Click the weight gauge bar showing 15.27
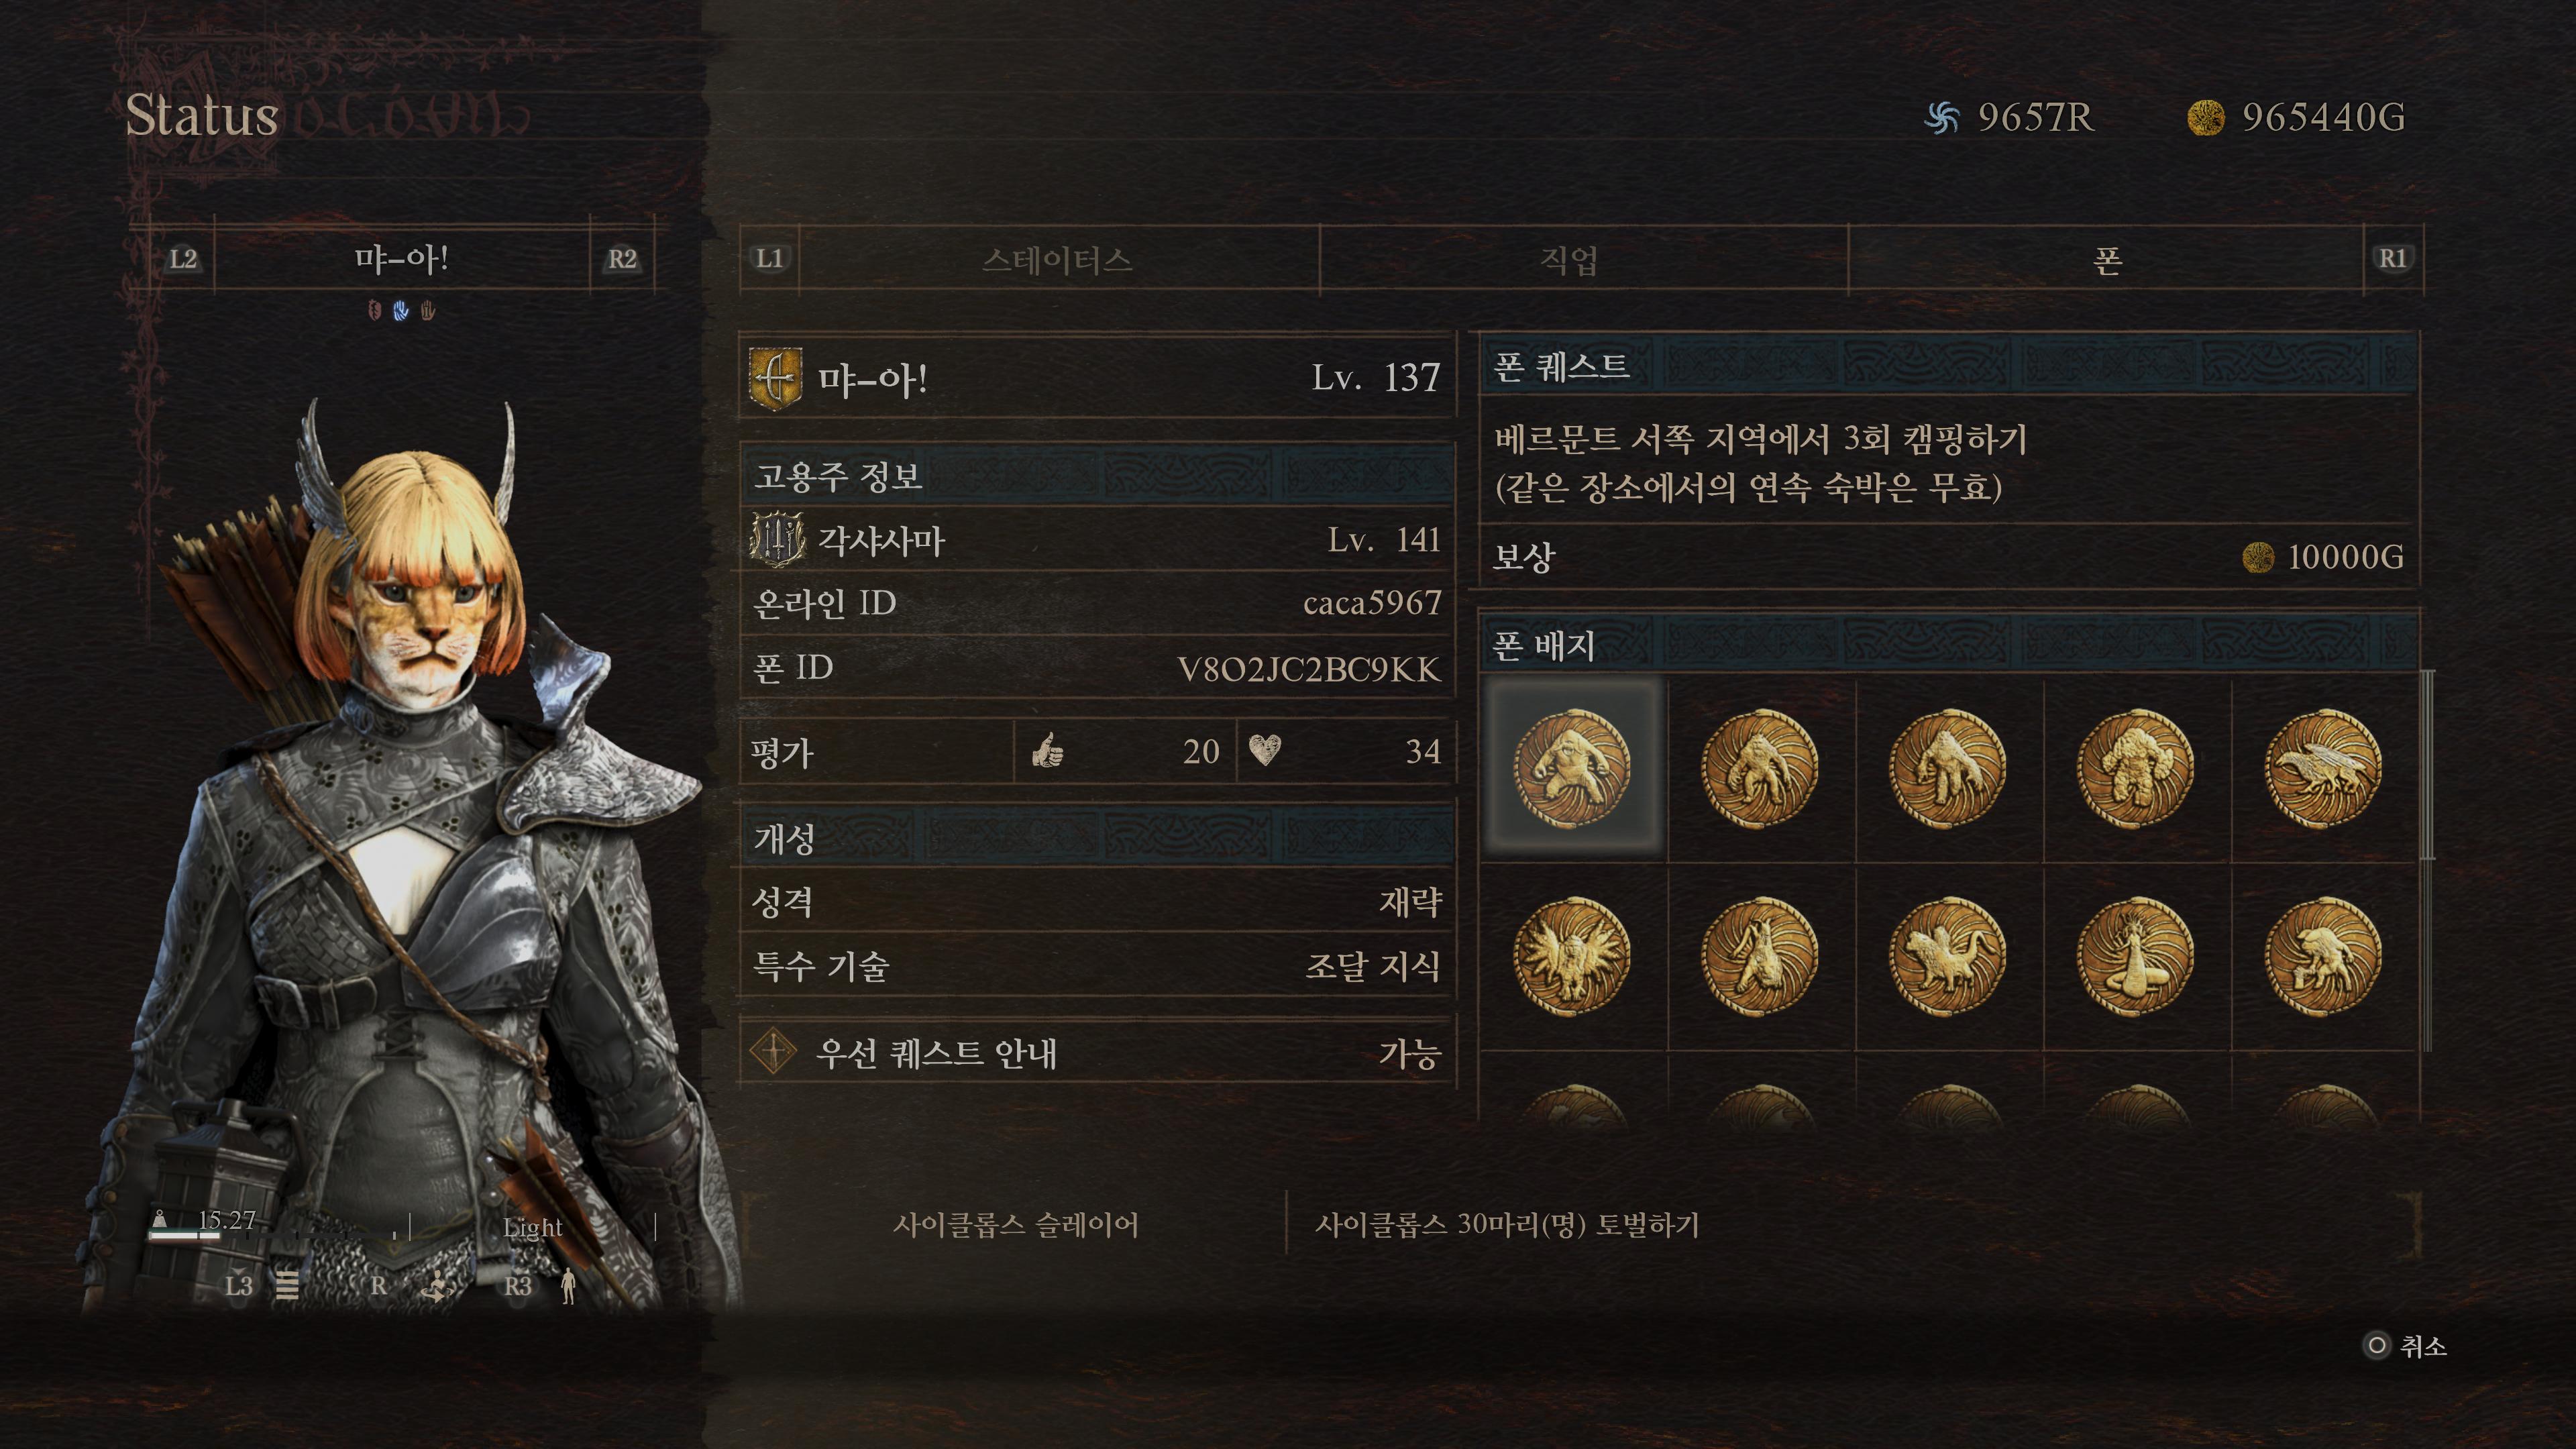The image size is (2576, 1449). (184, 1236)
